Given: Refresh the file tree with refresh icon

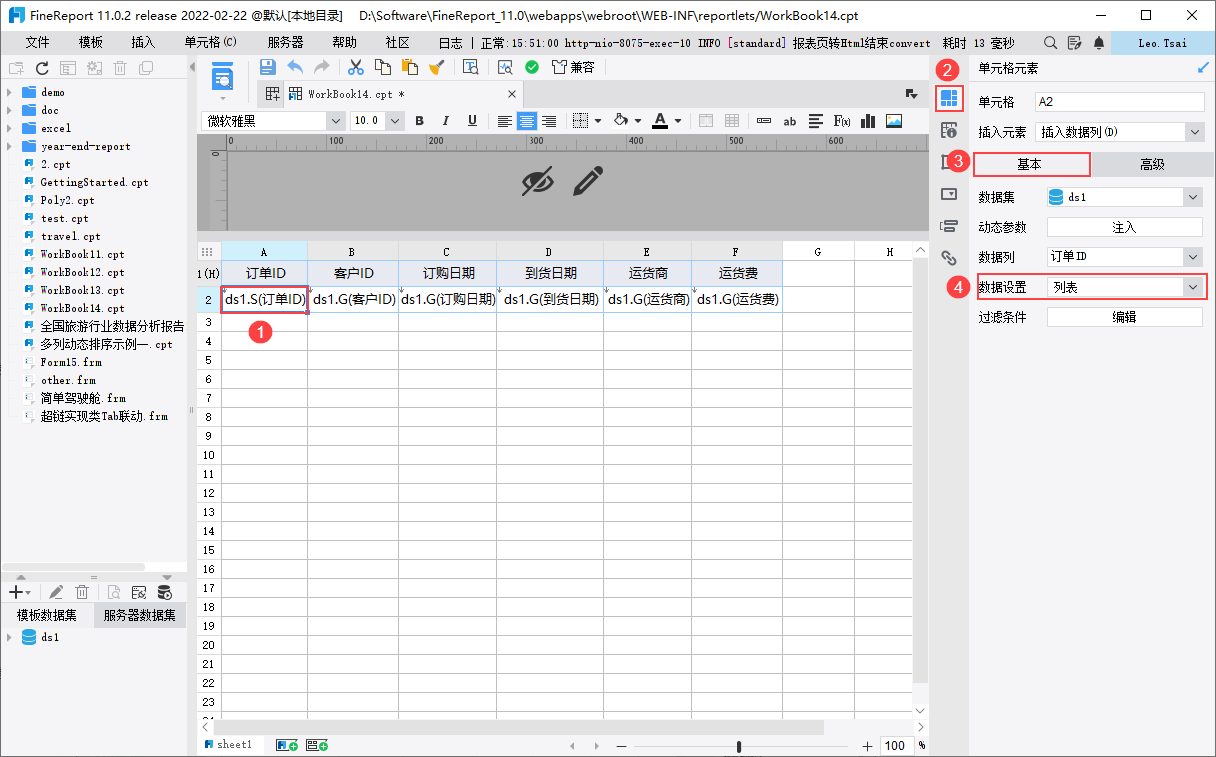Looking at the screenshot, I should click(x=42, y=68).
